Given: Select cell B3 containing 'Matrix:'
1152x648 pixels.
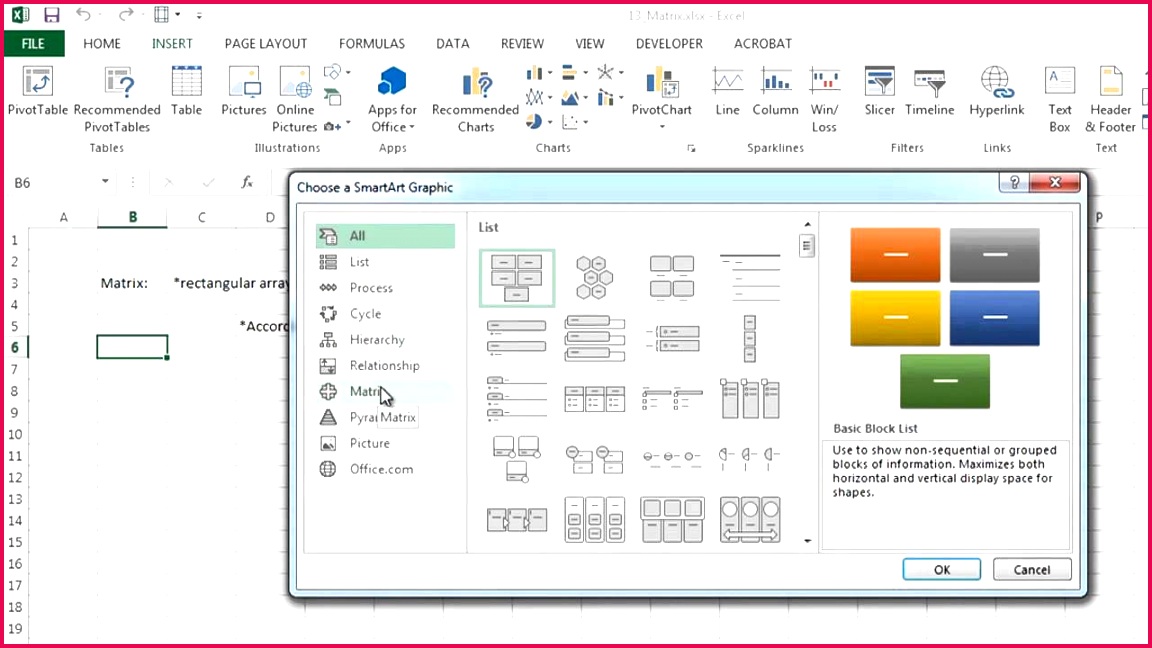Looking at the screenshot, I should (132, 283).
